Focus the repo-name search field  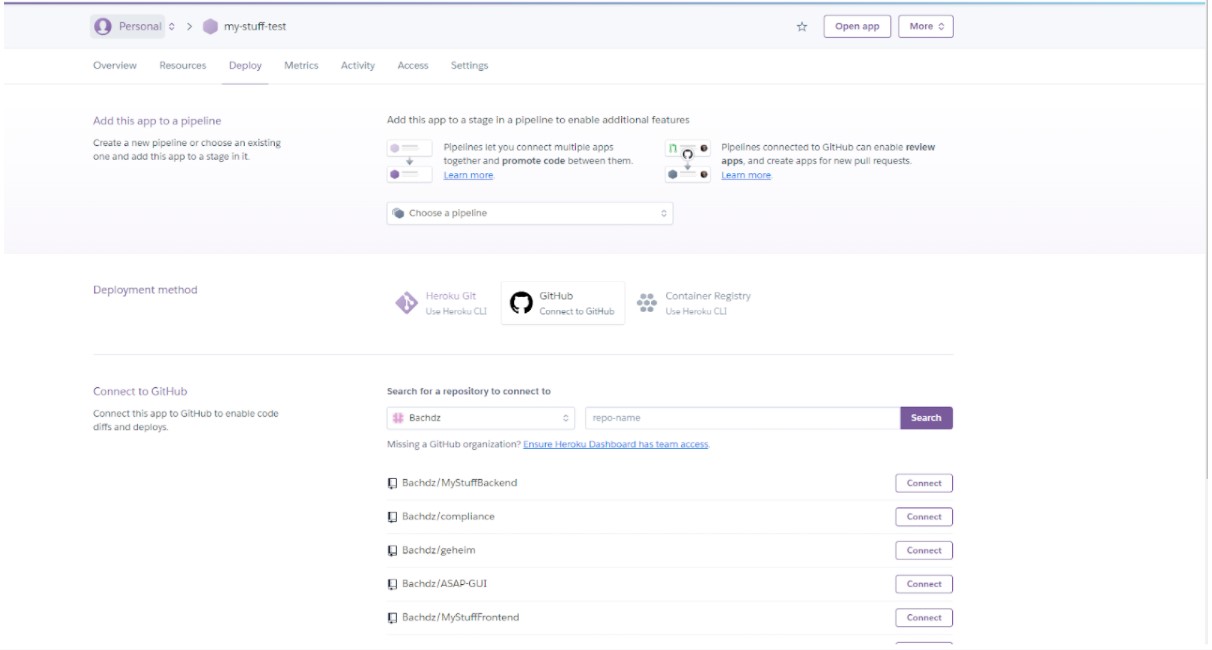[742, 418]
